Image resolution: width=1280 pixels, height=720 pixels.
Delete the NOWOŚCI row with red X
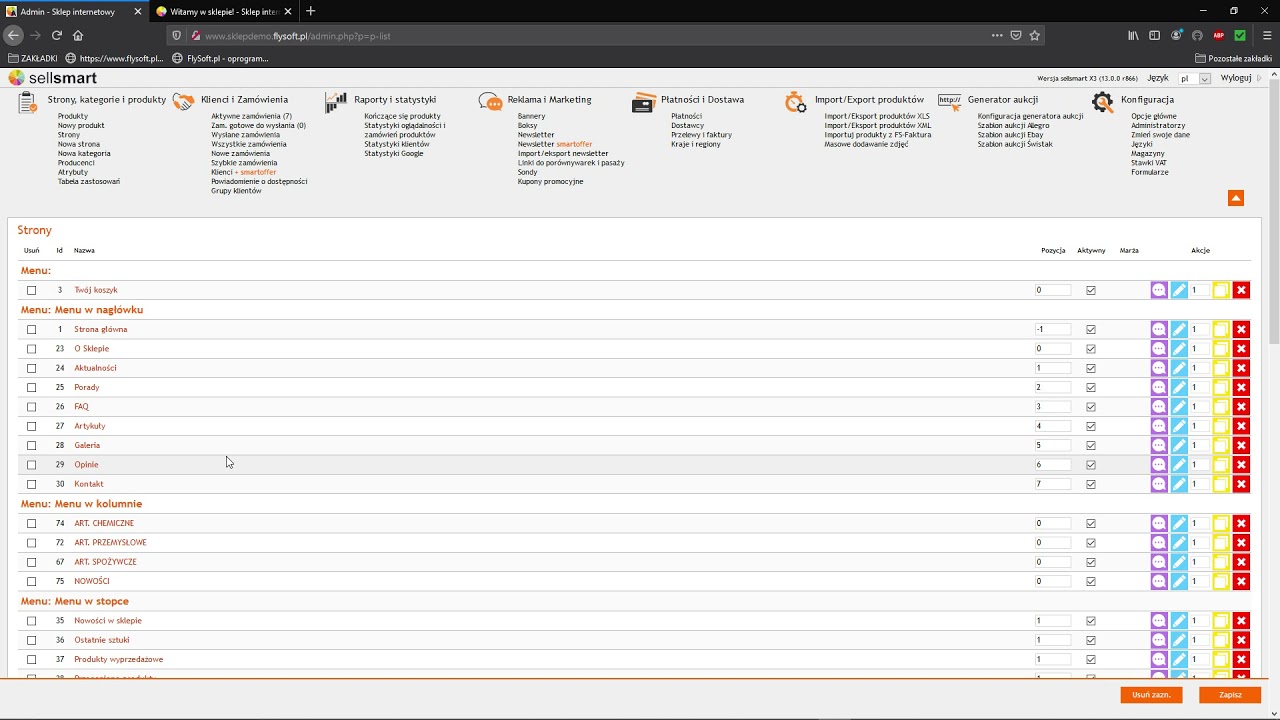click(1241, 581)
